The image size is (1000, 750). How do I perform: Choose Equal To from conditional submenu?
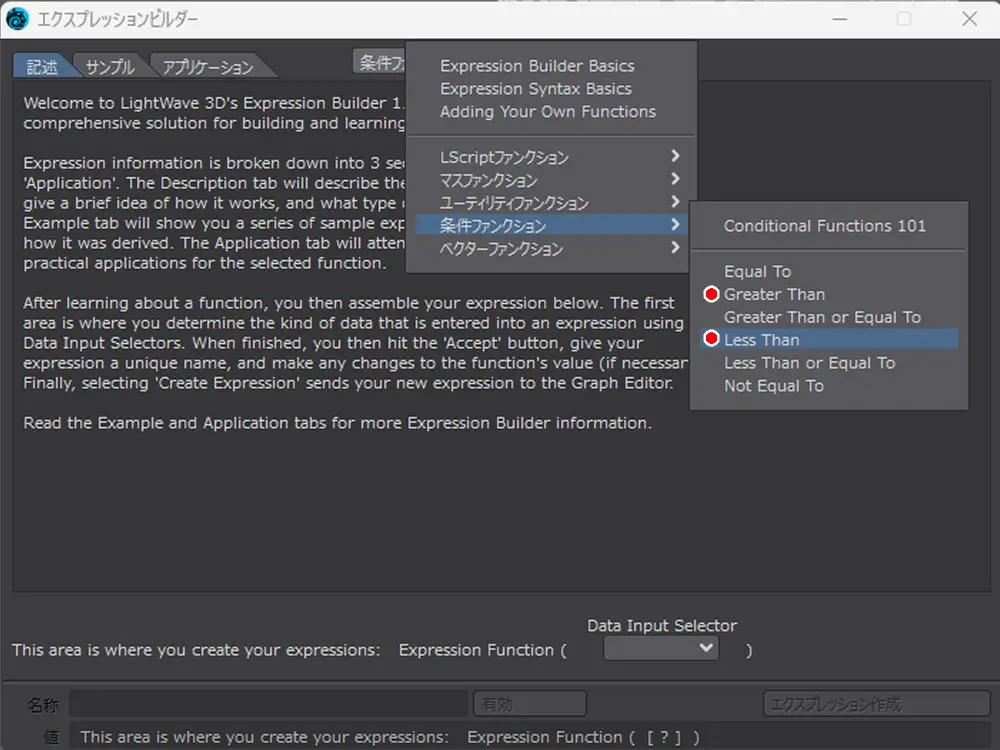click(x=757, y=272)
